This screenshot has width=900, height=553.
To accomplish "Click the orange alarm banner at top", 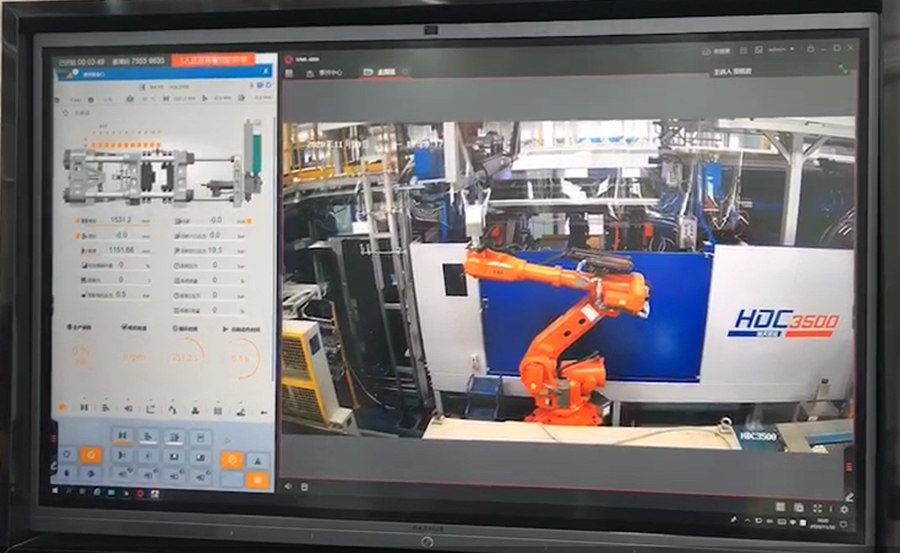I will [213, 60].
